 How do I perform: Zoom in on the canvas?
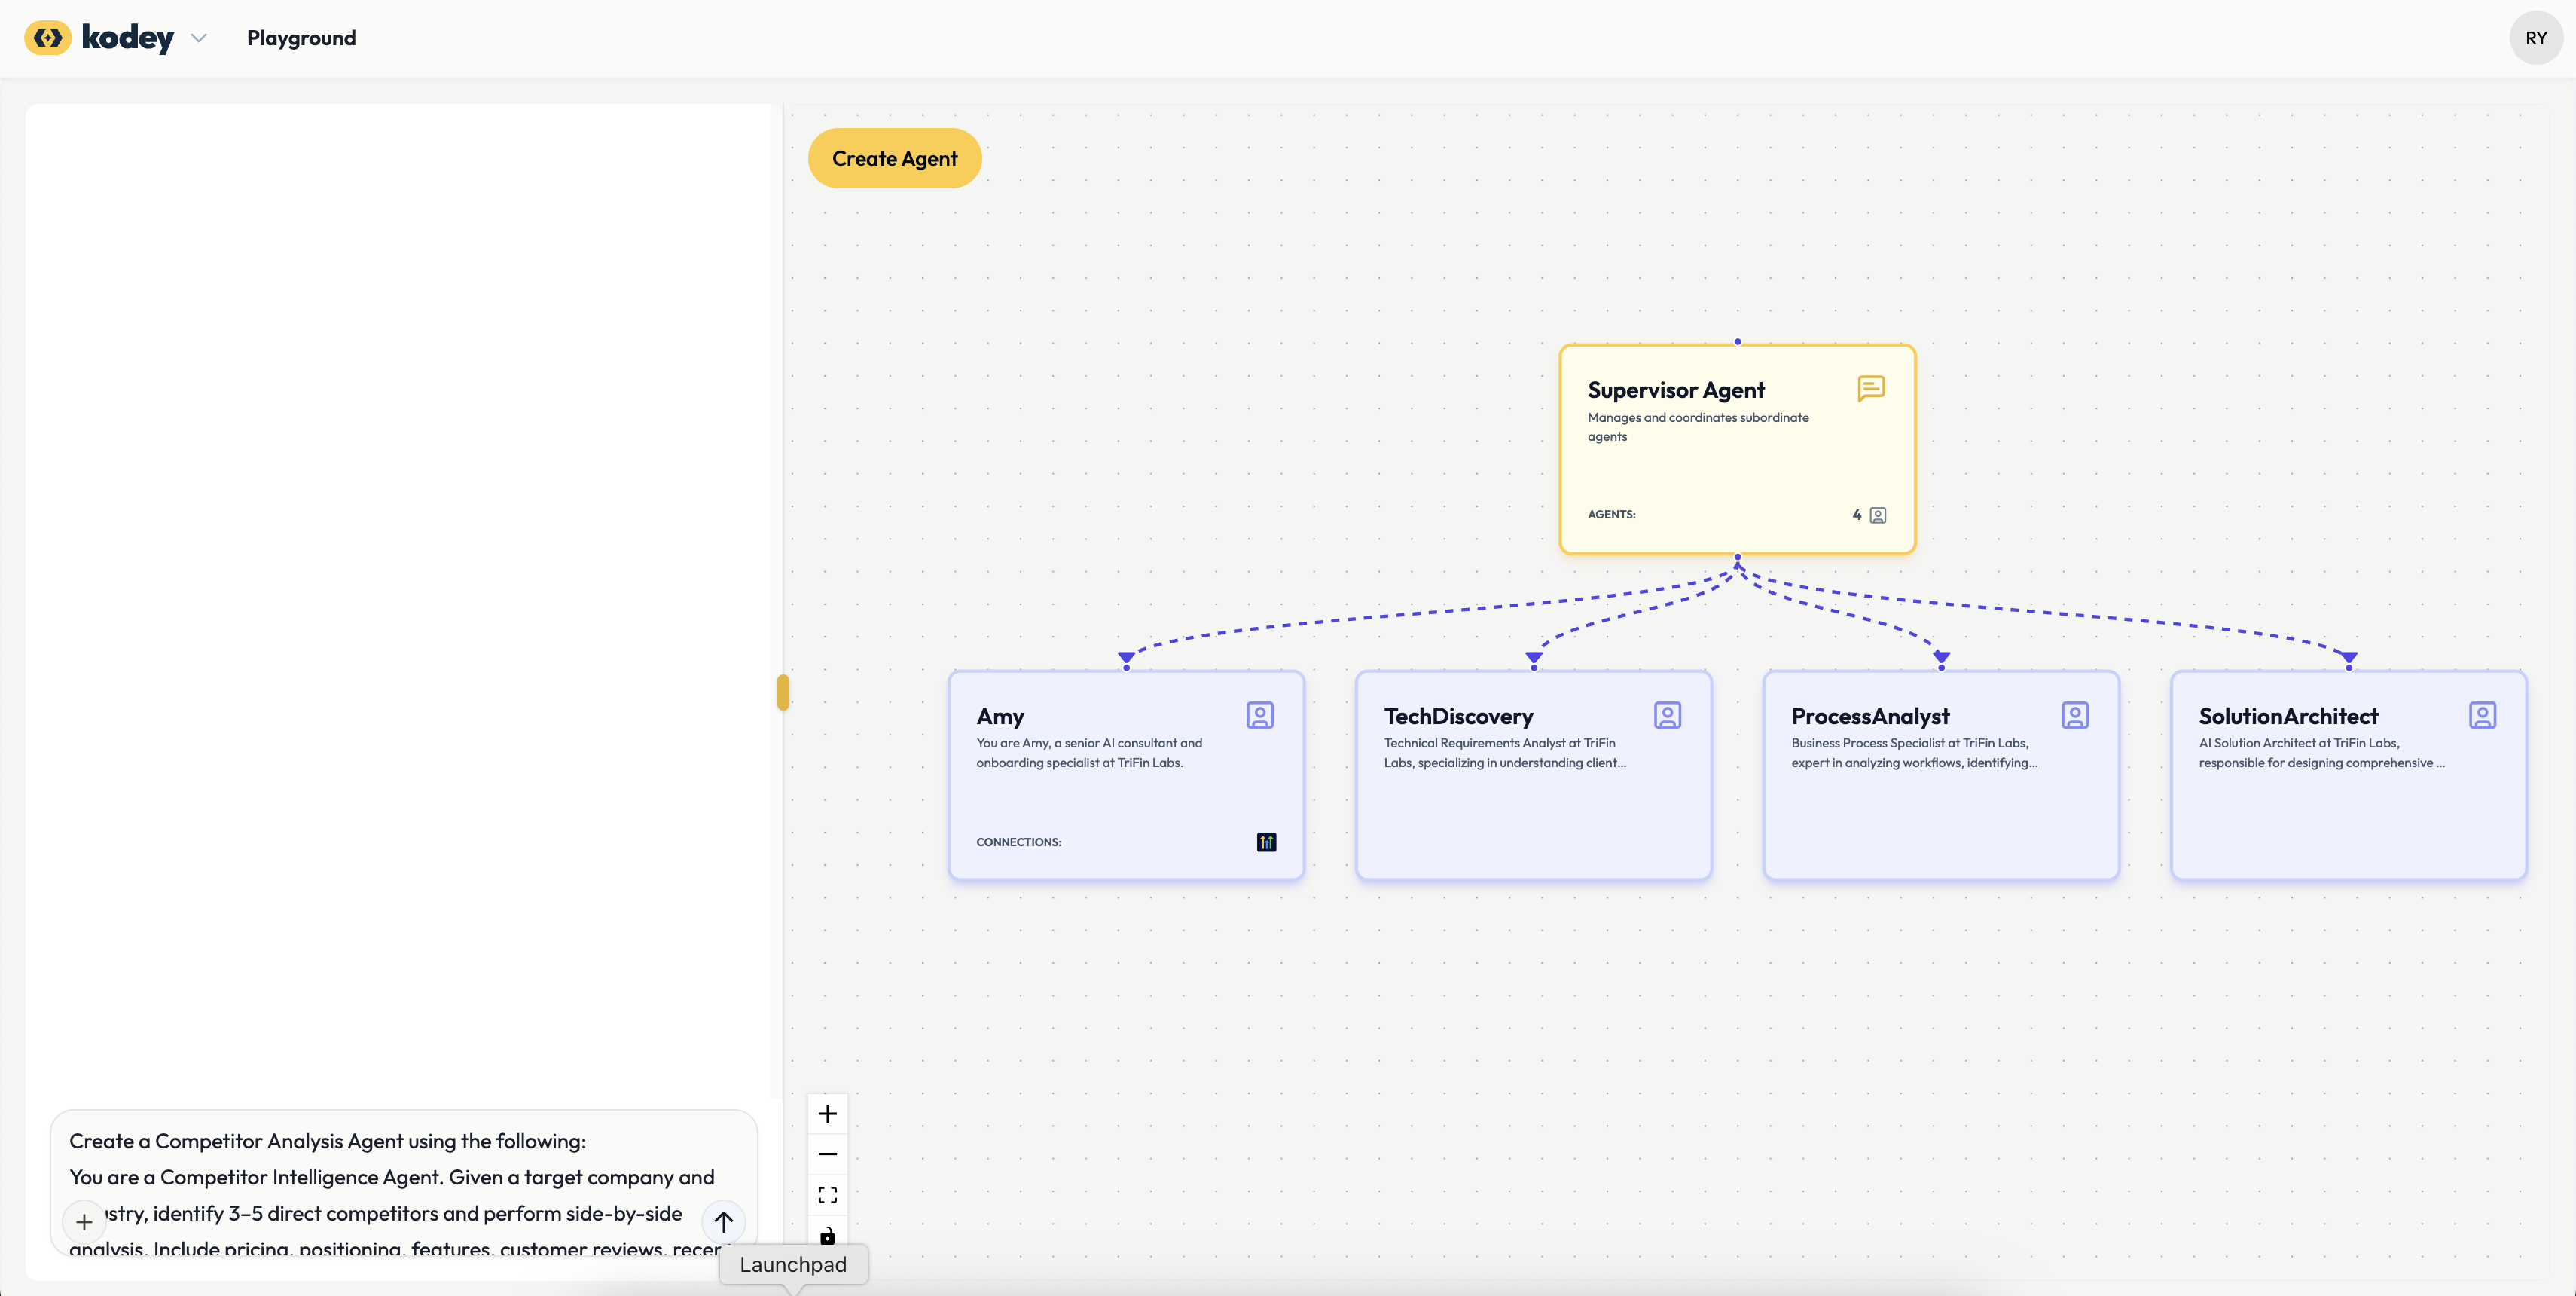tap(827, 1114)
